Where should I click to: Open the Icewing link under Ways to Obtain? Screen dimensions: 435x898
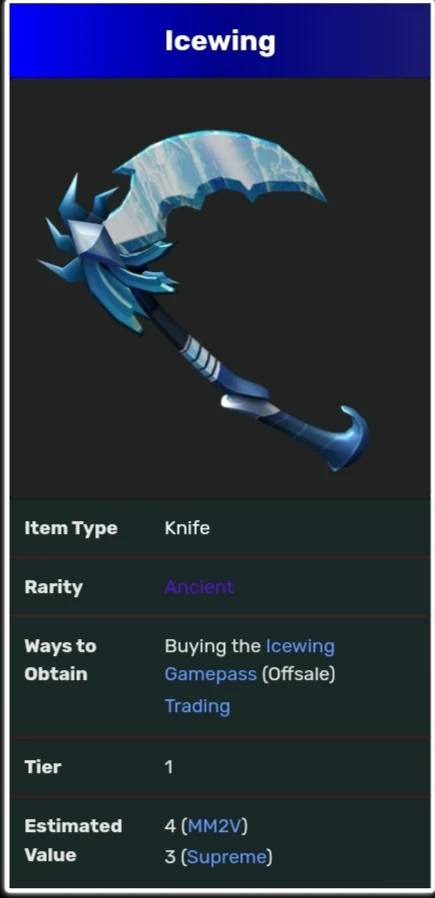(x=300, y=646)
